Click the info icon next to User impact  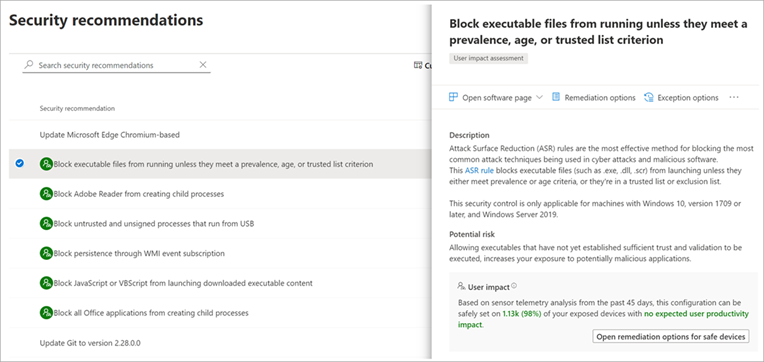[x=514, y=286]
